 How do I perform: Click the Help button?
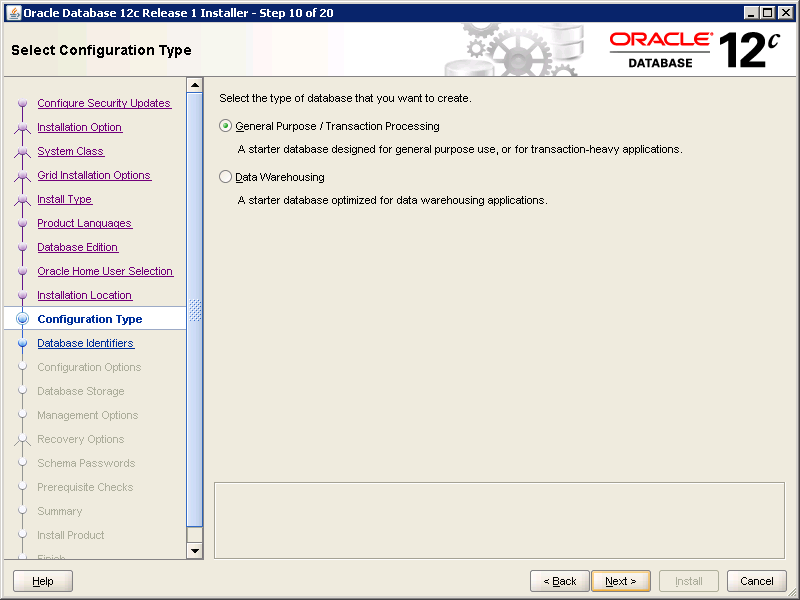[43, 581]
